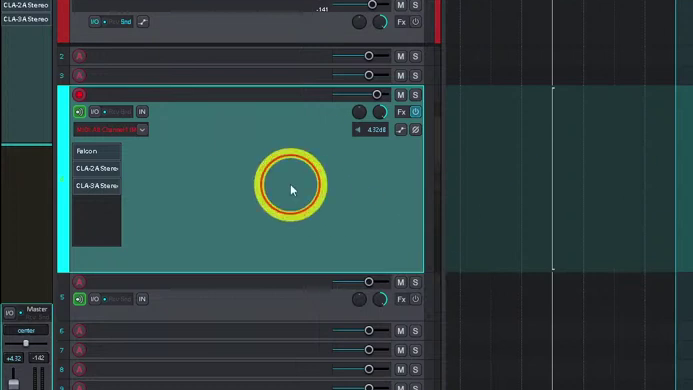
Task: Disarm the red record button on selected track
Action: point(79,95)
